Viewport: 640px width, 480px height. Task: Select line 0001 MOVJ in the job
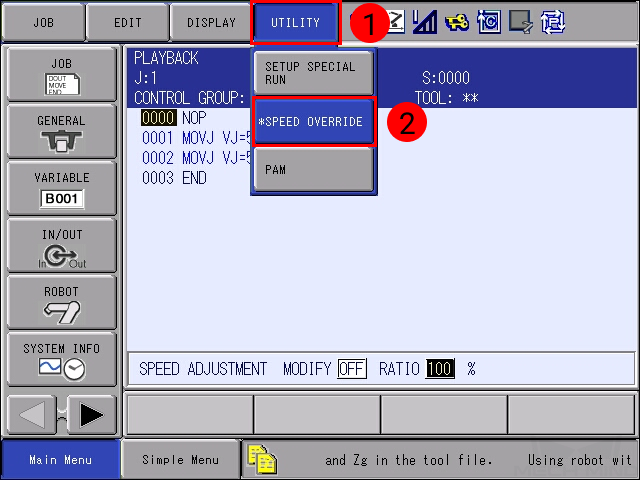[196, 138]
